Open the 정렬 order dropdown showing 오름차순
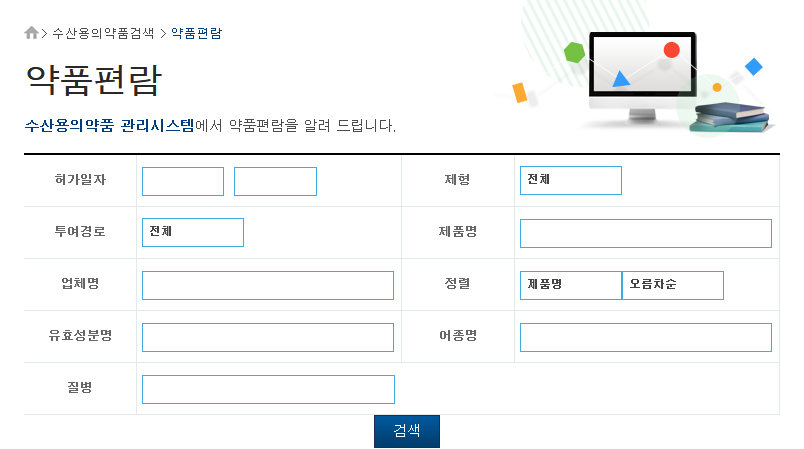Screen dimensions: 804x449 pos(673,285)
